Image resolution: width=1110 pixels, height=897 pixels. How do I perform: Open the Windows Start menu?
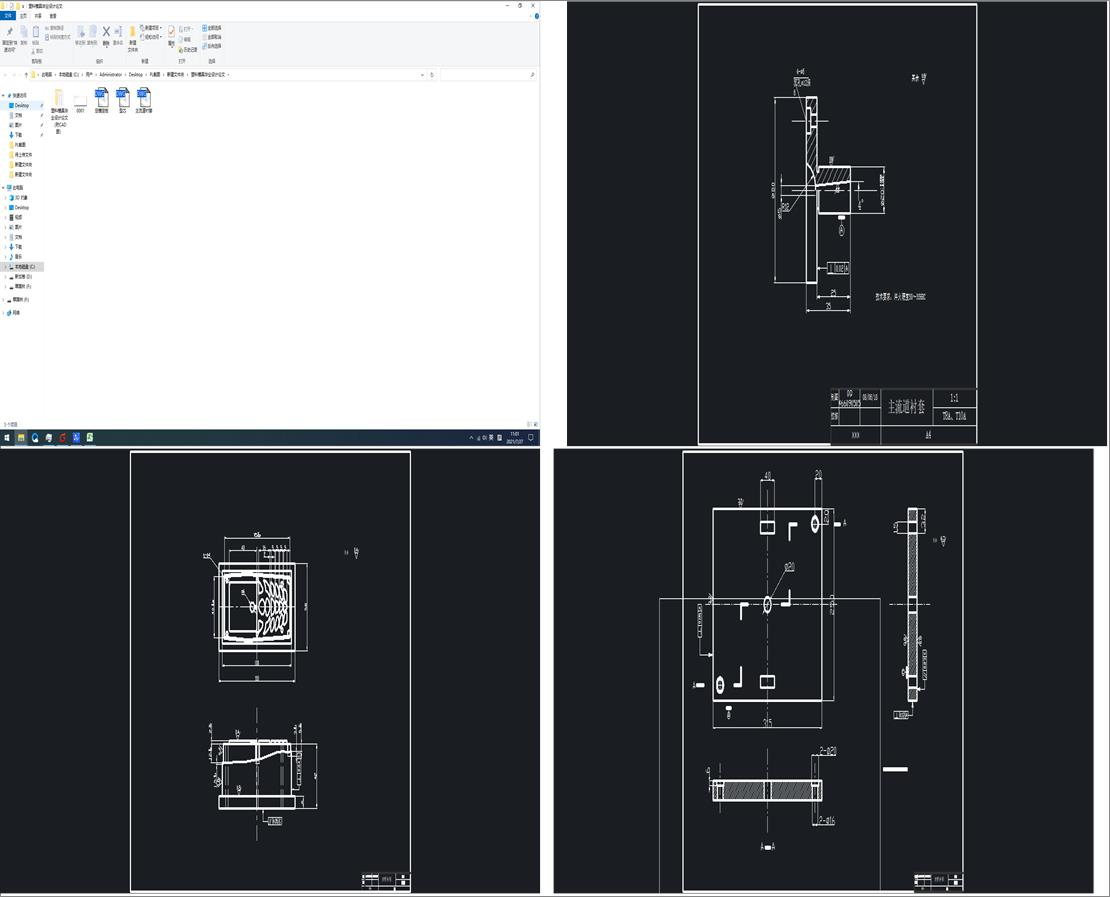click(x=7, y=438)
